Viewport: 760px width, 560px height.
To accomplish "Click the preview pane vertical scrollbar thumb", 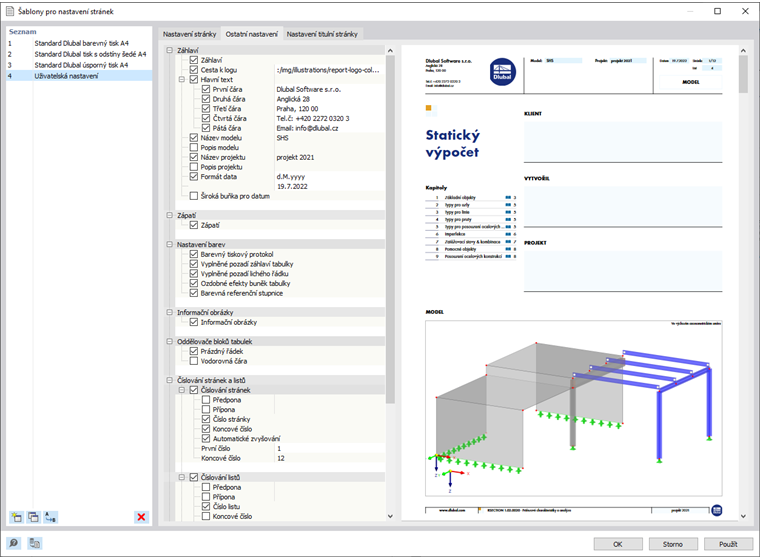I will [743, 74].
